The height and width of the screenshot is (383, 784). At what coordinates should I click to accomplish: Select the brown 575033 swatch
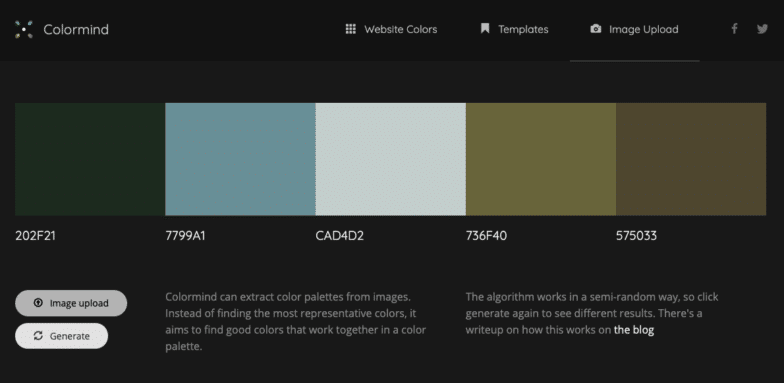(691, 160)
